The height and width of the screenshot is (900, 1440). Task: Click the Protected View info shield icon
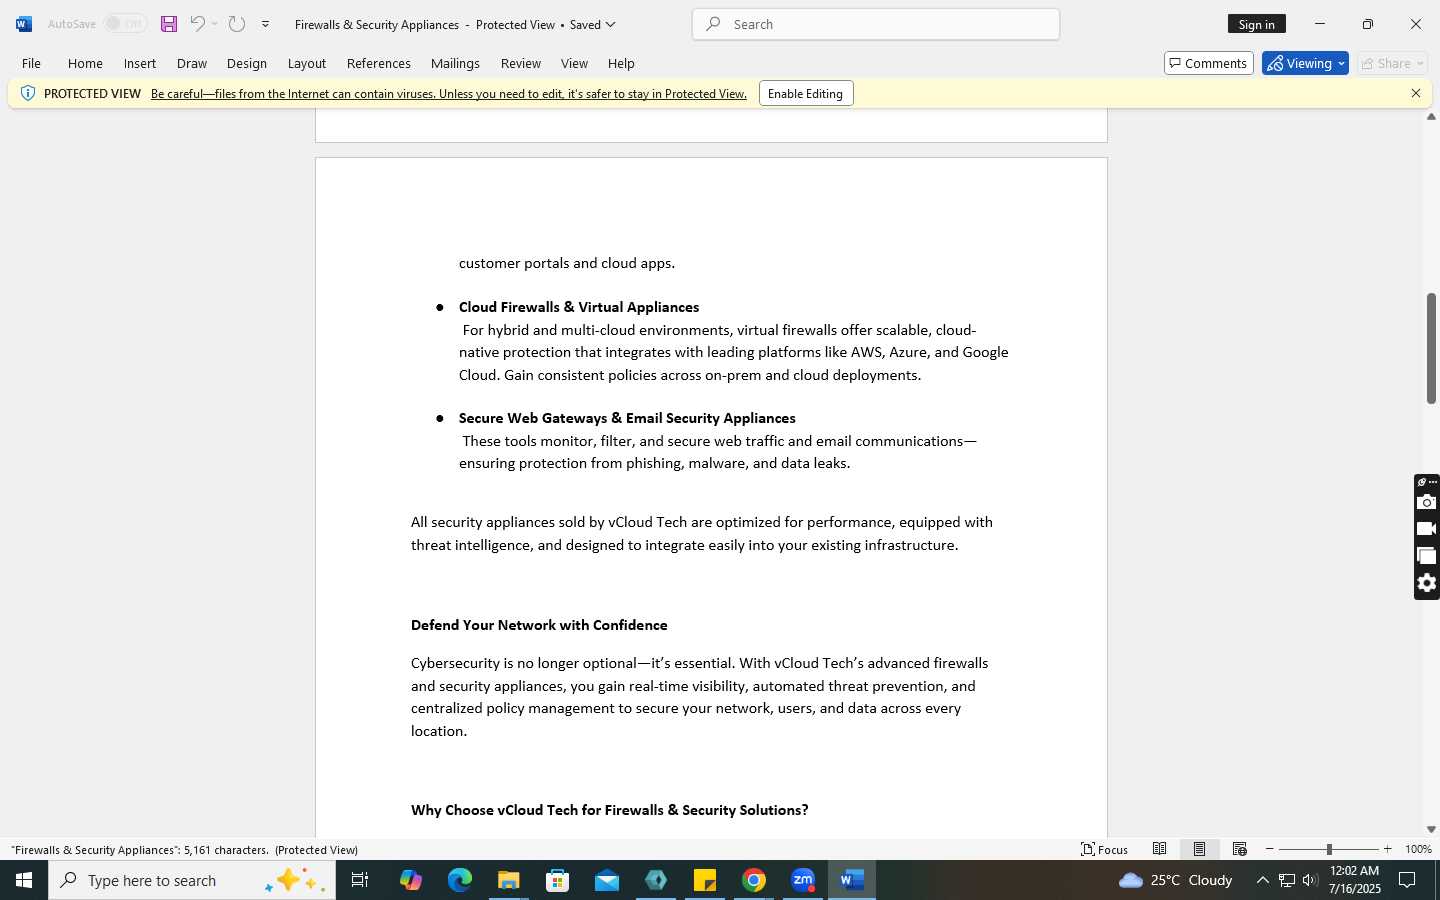coord(27,93)
